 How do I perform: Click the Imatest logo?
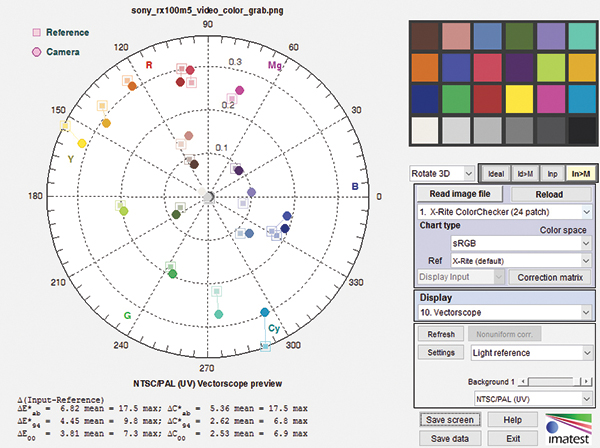tap(569, 429)
